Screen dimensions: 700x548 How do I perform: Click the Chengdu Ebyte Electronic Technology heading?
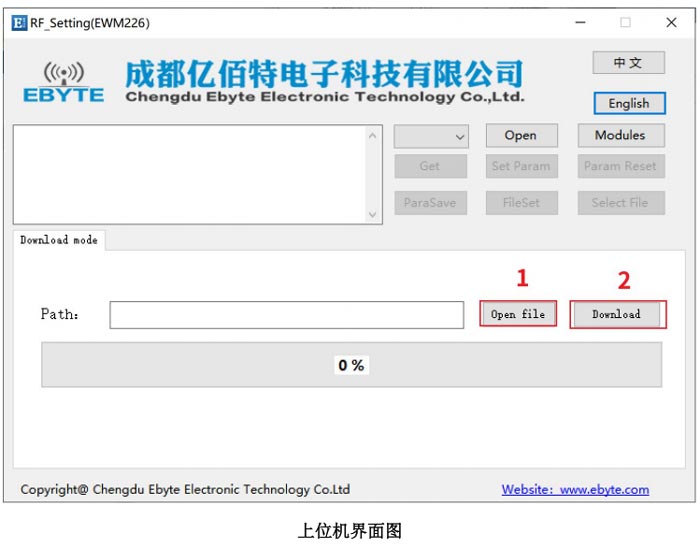tap(325, 97)
